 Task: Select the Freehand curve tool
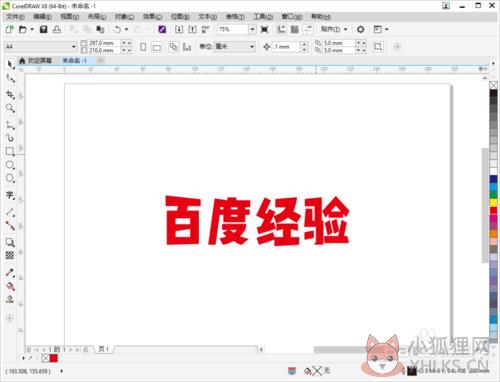(x=10, y=125)
